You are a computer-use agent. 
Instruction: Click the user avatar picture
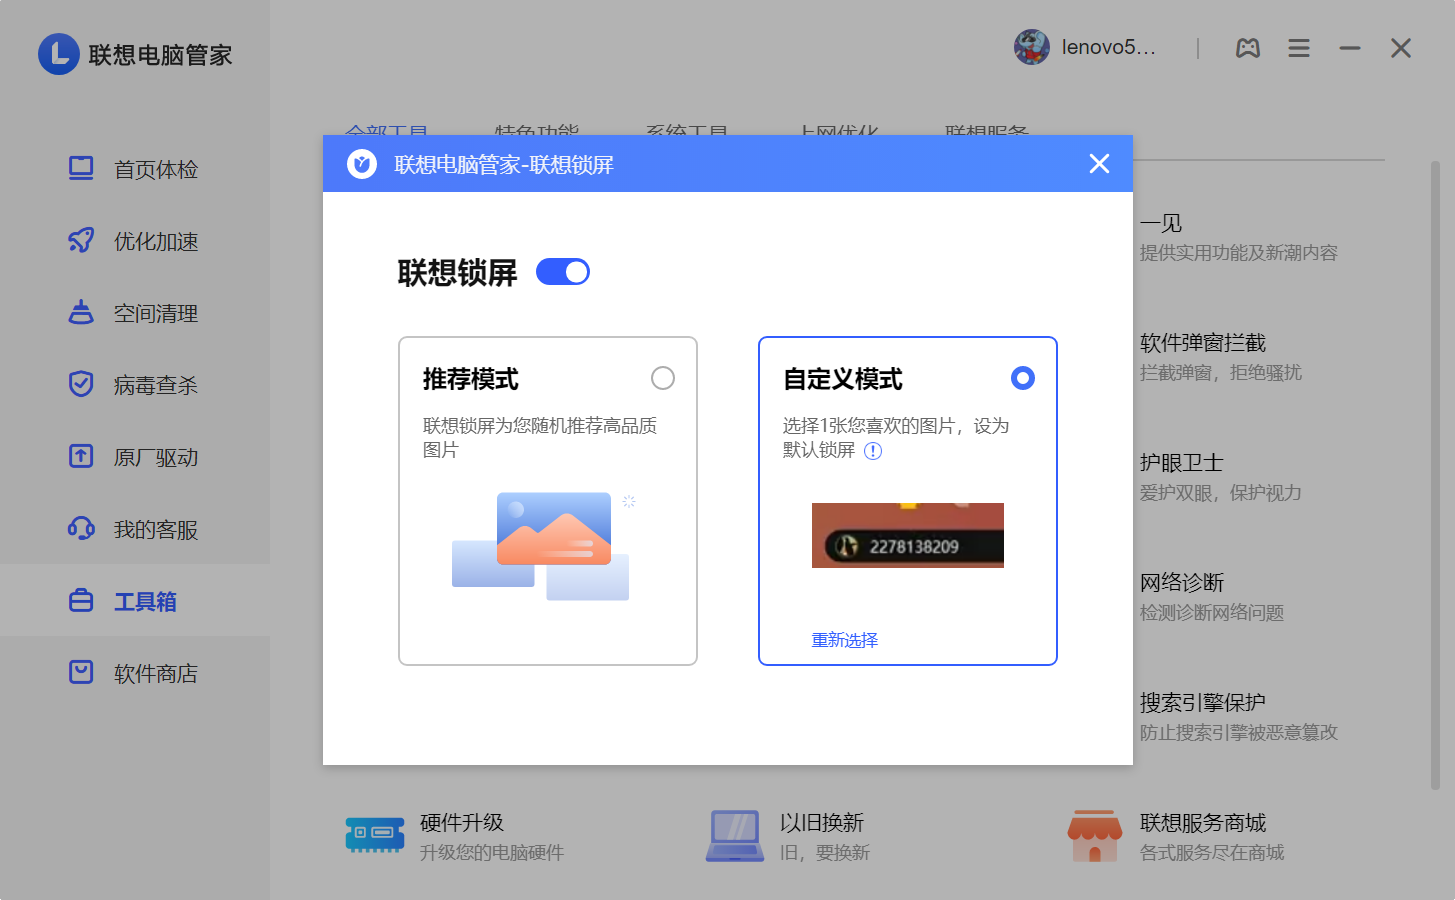[1032, 47]
